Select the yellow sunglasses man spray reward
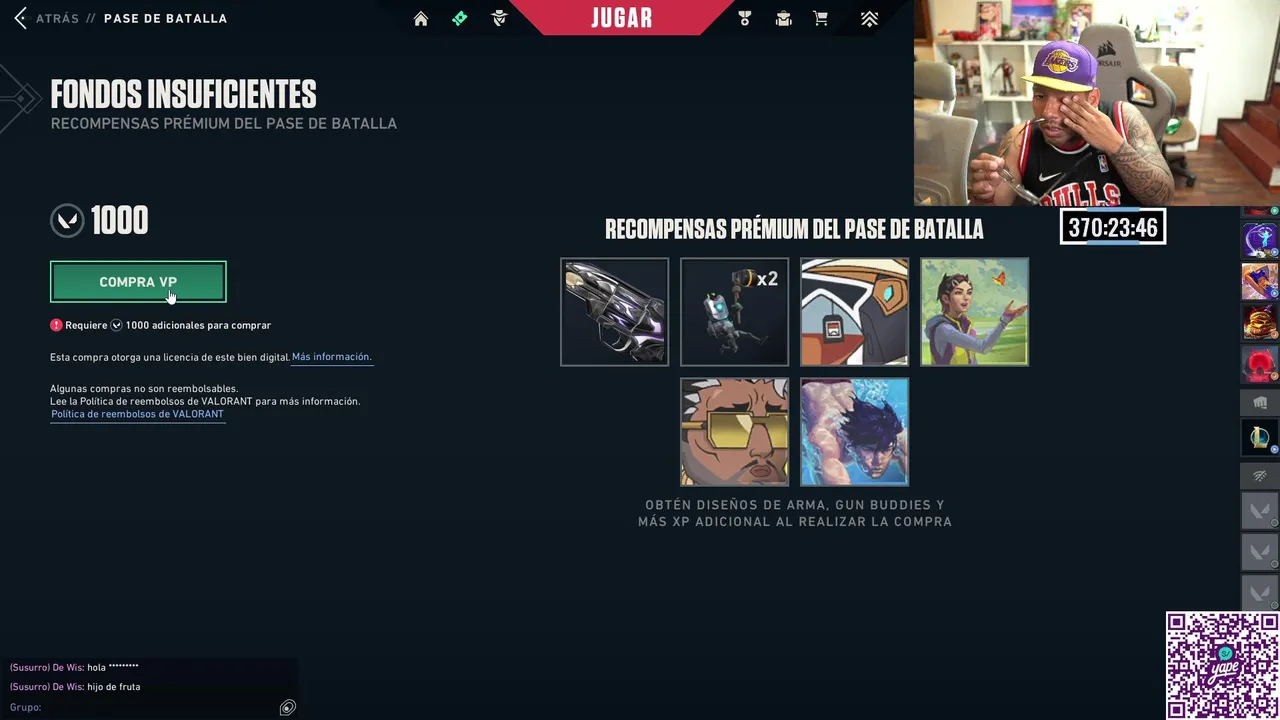This screenshot has width=1280, height=720. click(x=734, y=432)
